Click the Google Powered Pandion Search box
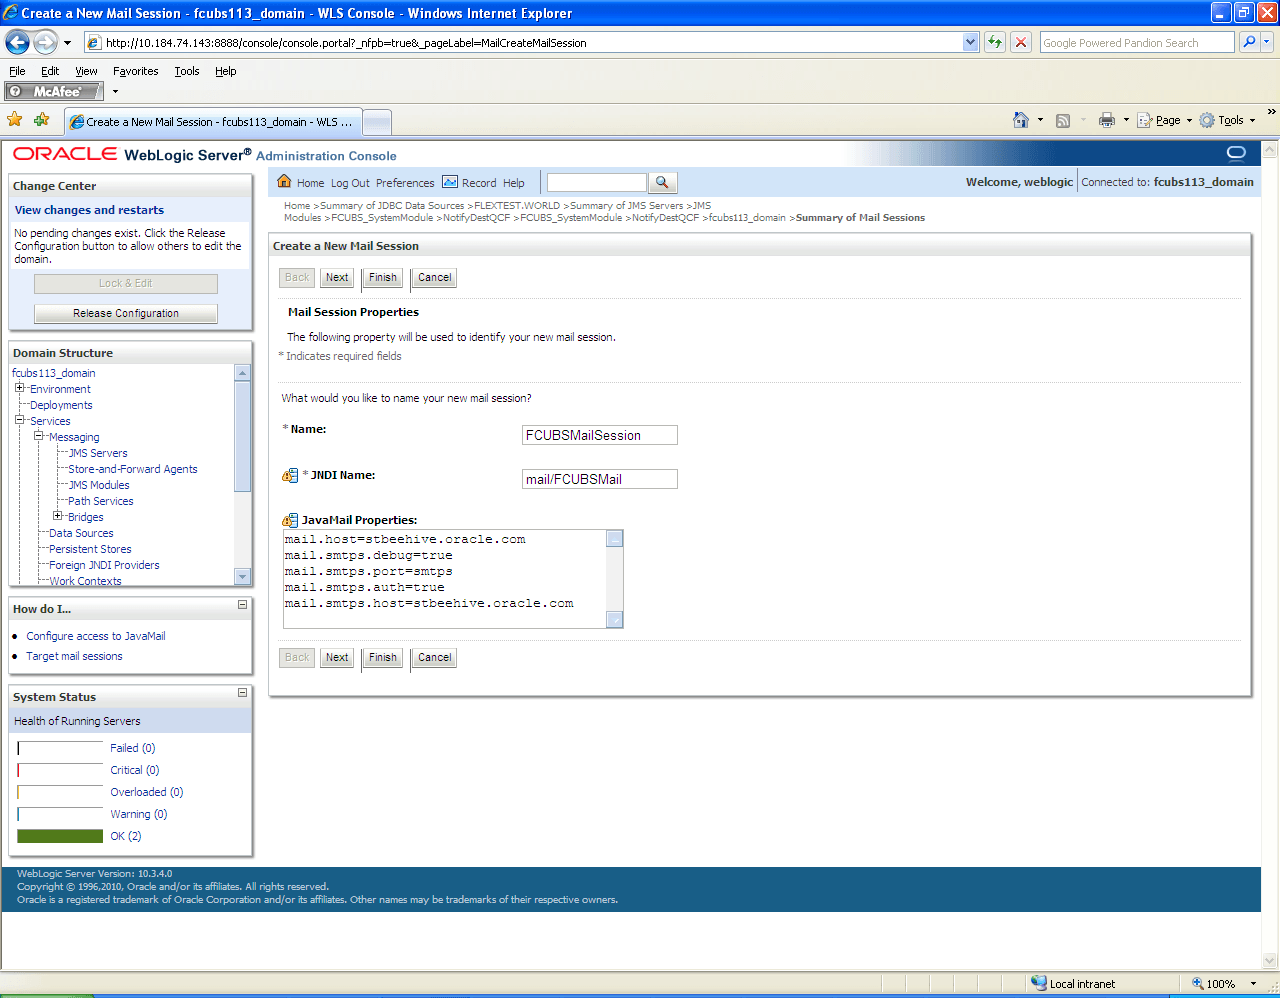The height and width of the screenshot is (998, 1280). [x=1137, y=42]
